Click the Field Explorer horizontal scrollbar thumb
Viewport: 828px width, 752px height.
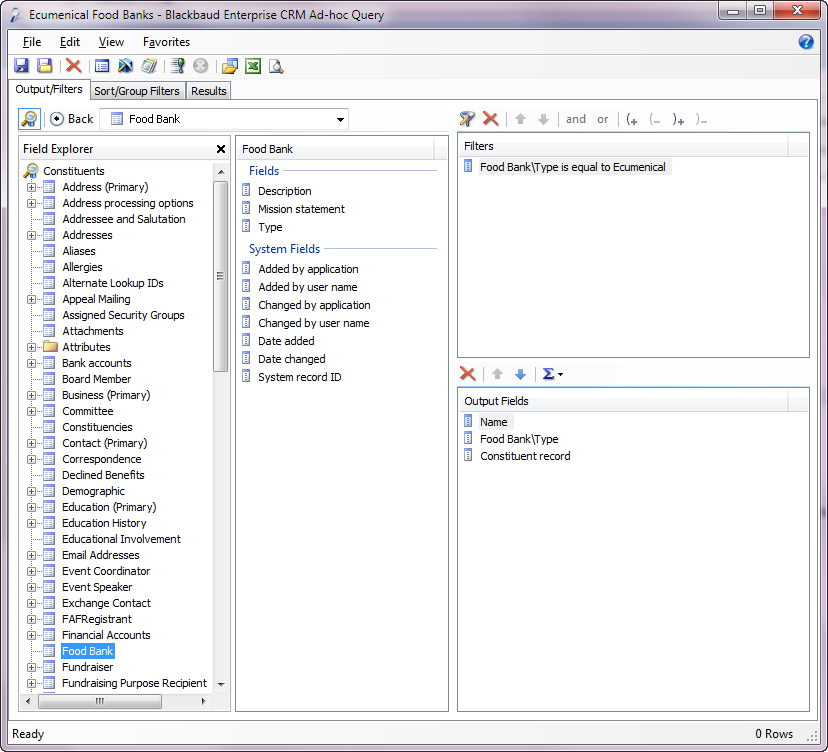click(100, 701)
